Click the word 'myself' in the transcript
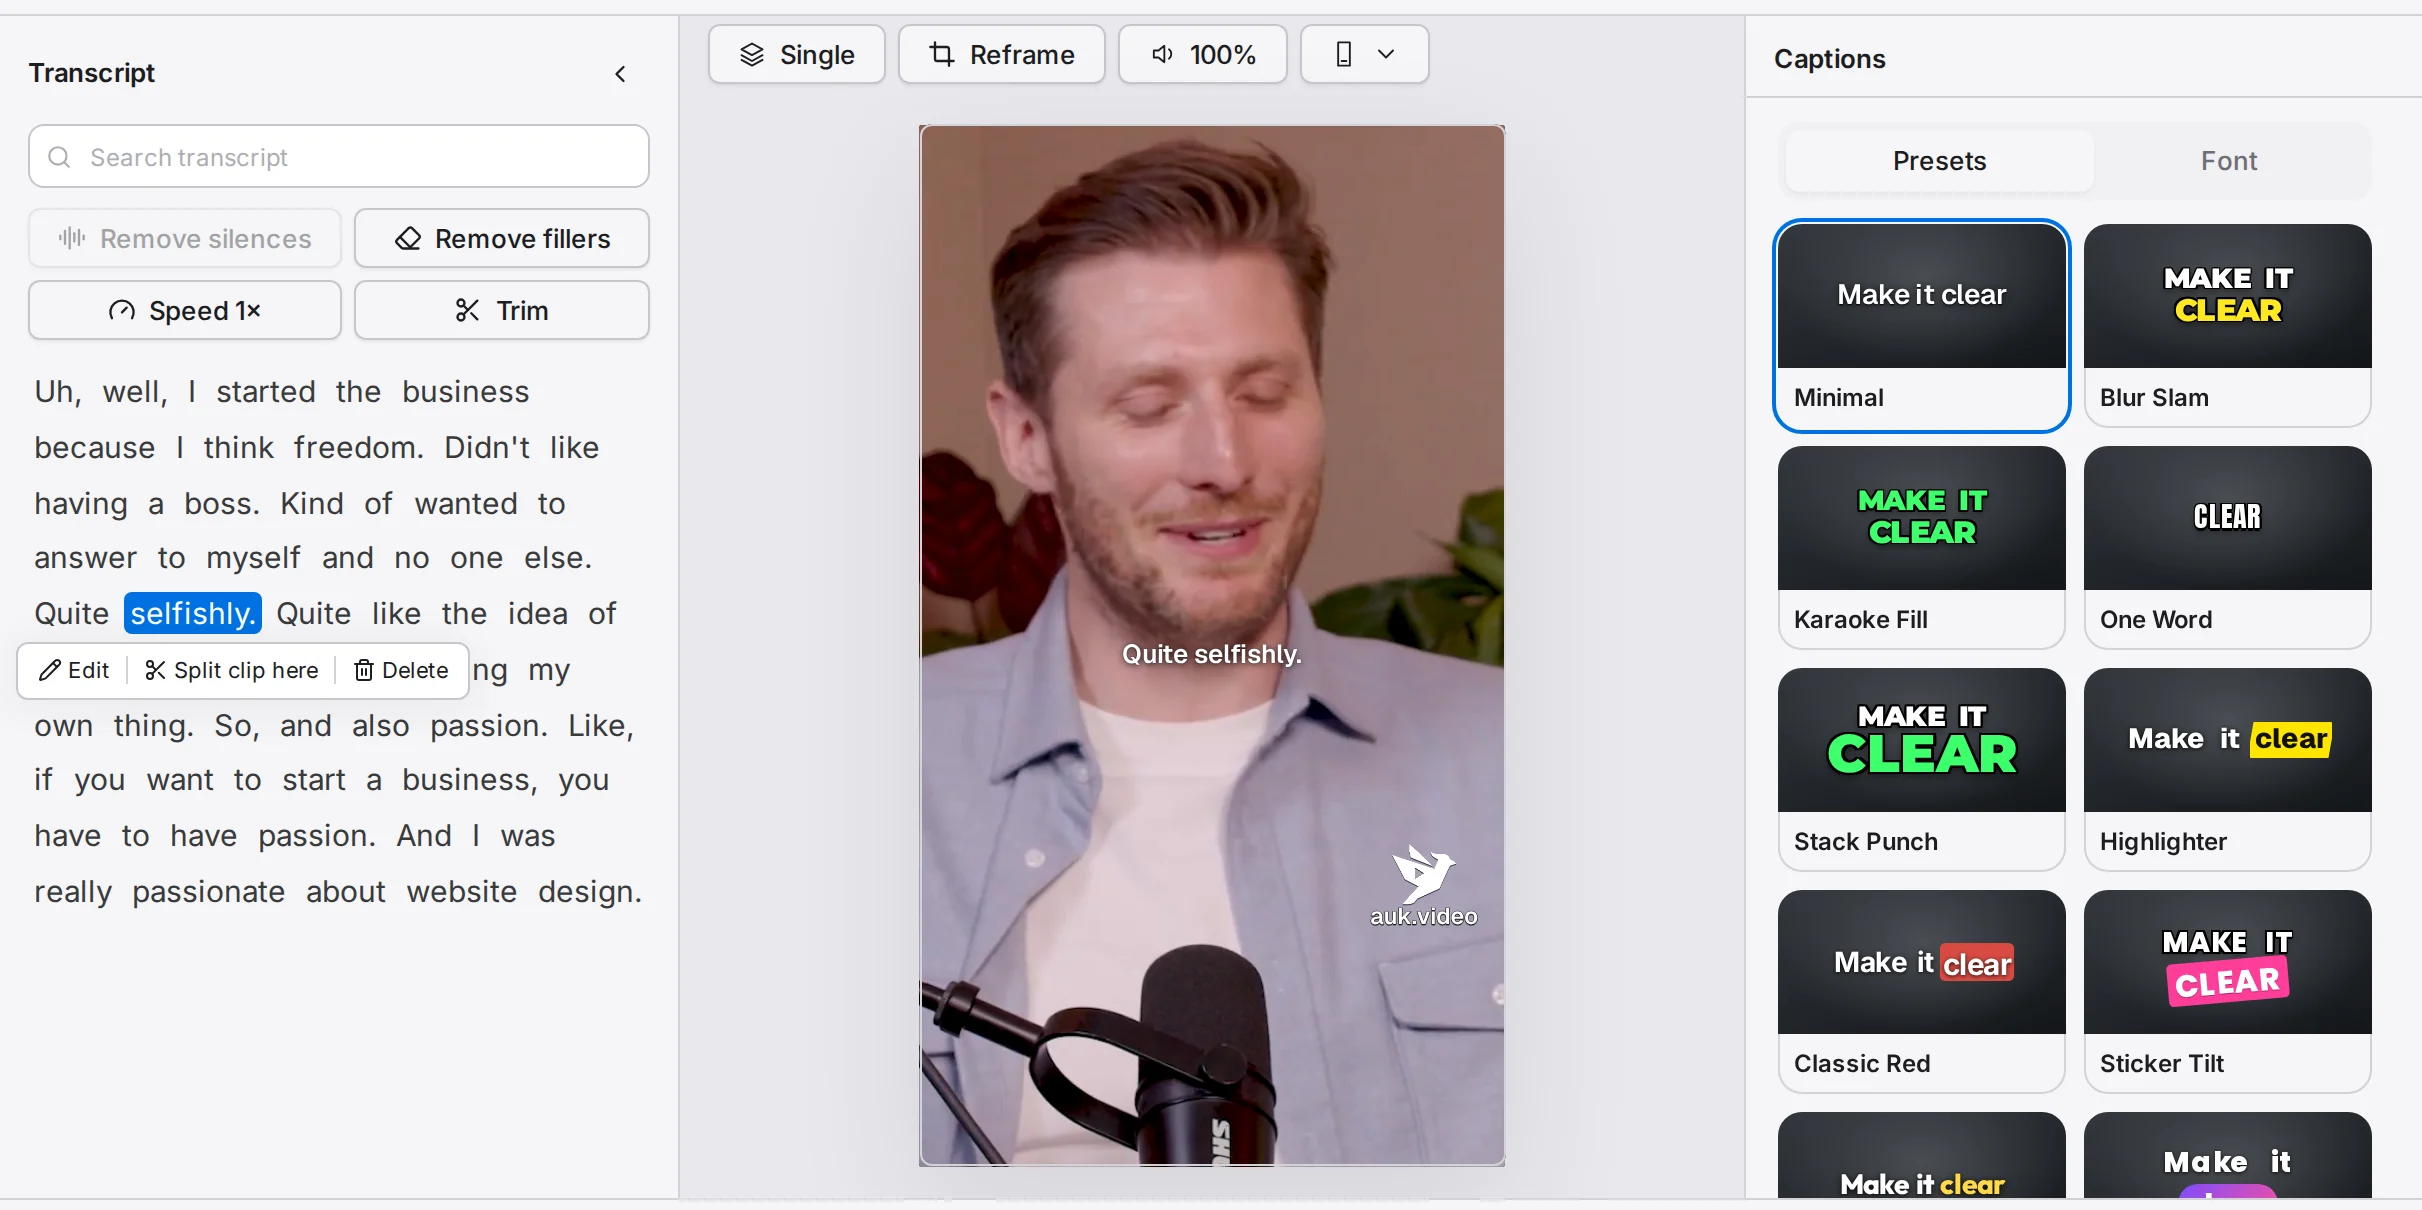Image resolution: width=2422 pixels, height=1210 pixels. click(x=253, y=557)
